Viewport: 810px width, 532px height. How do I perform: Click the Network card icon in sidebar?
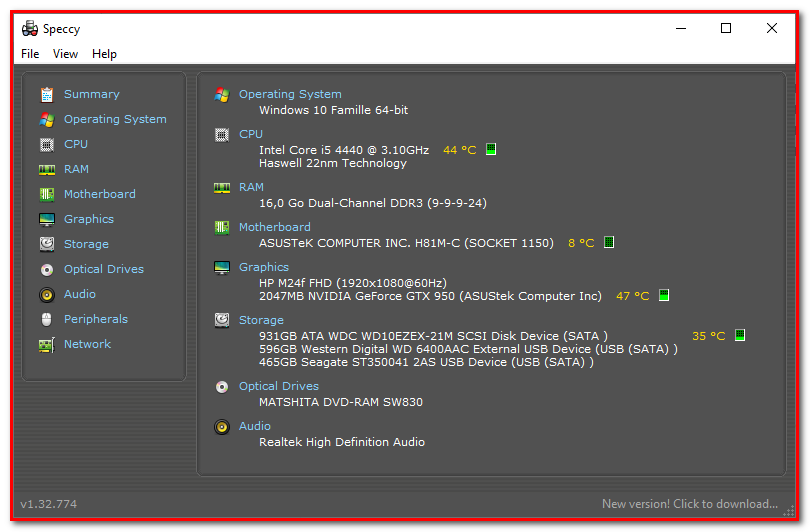pos(46,345)
